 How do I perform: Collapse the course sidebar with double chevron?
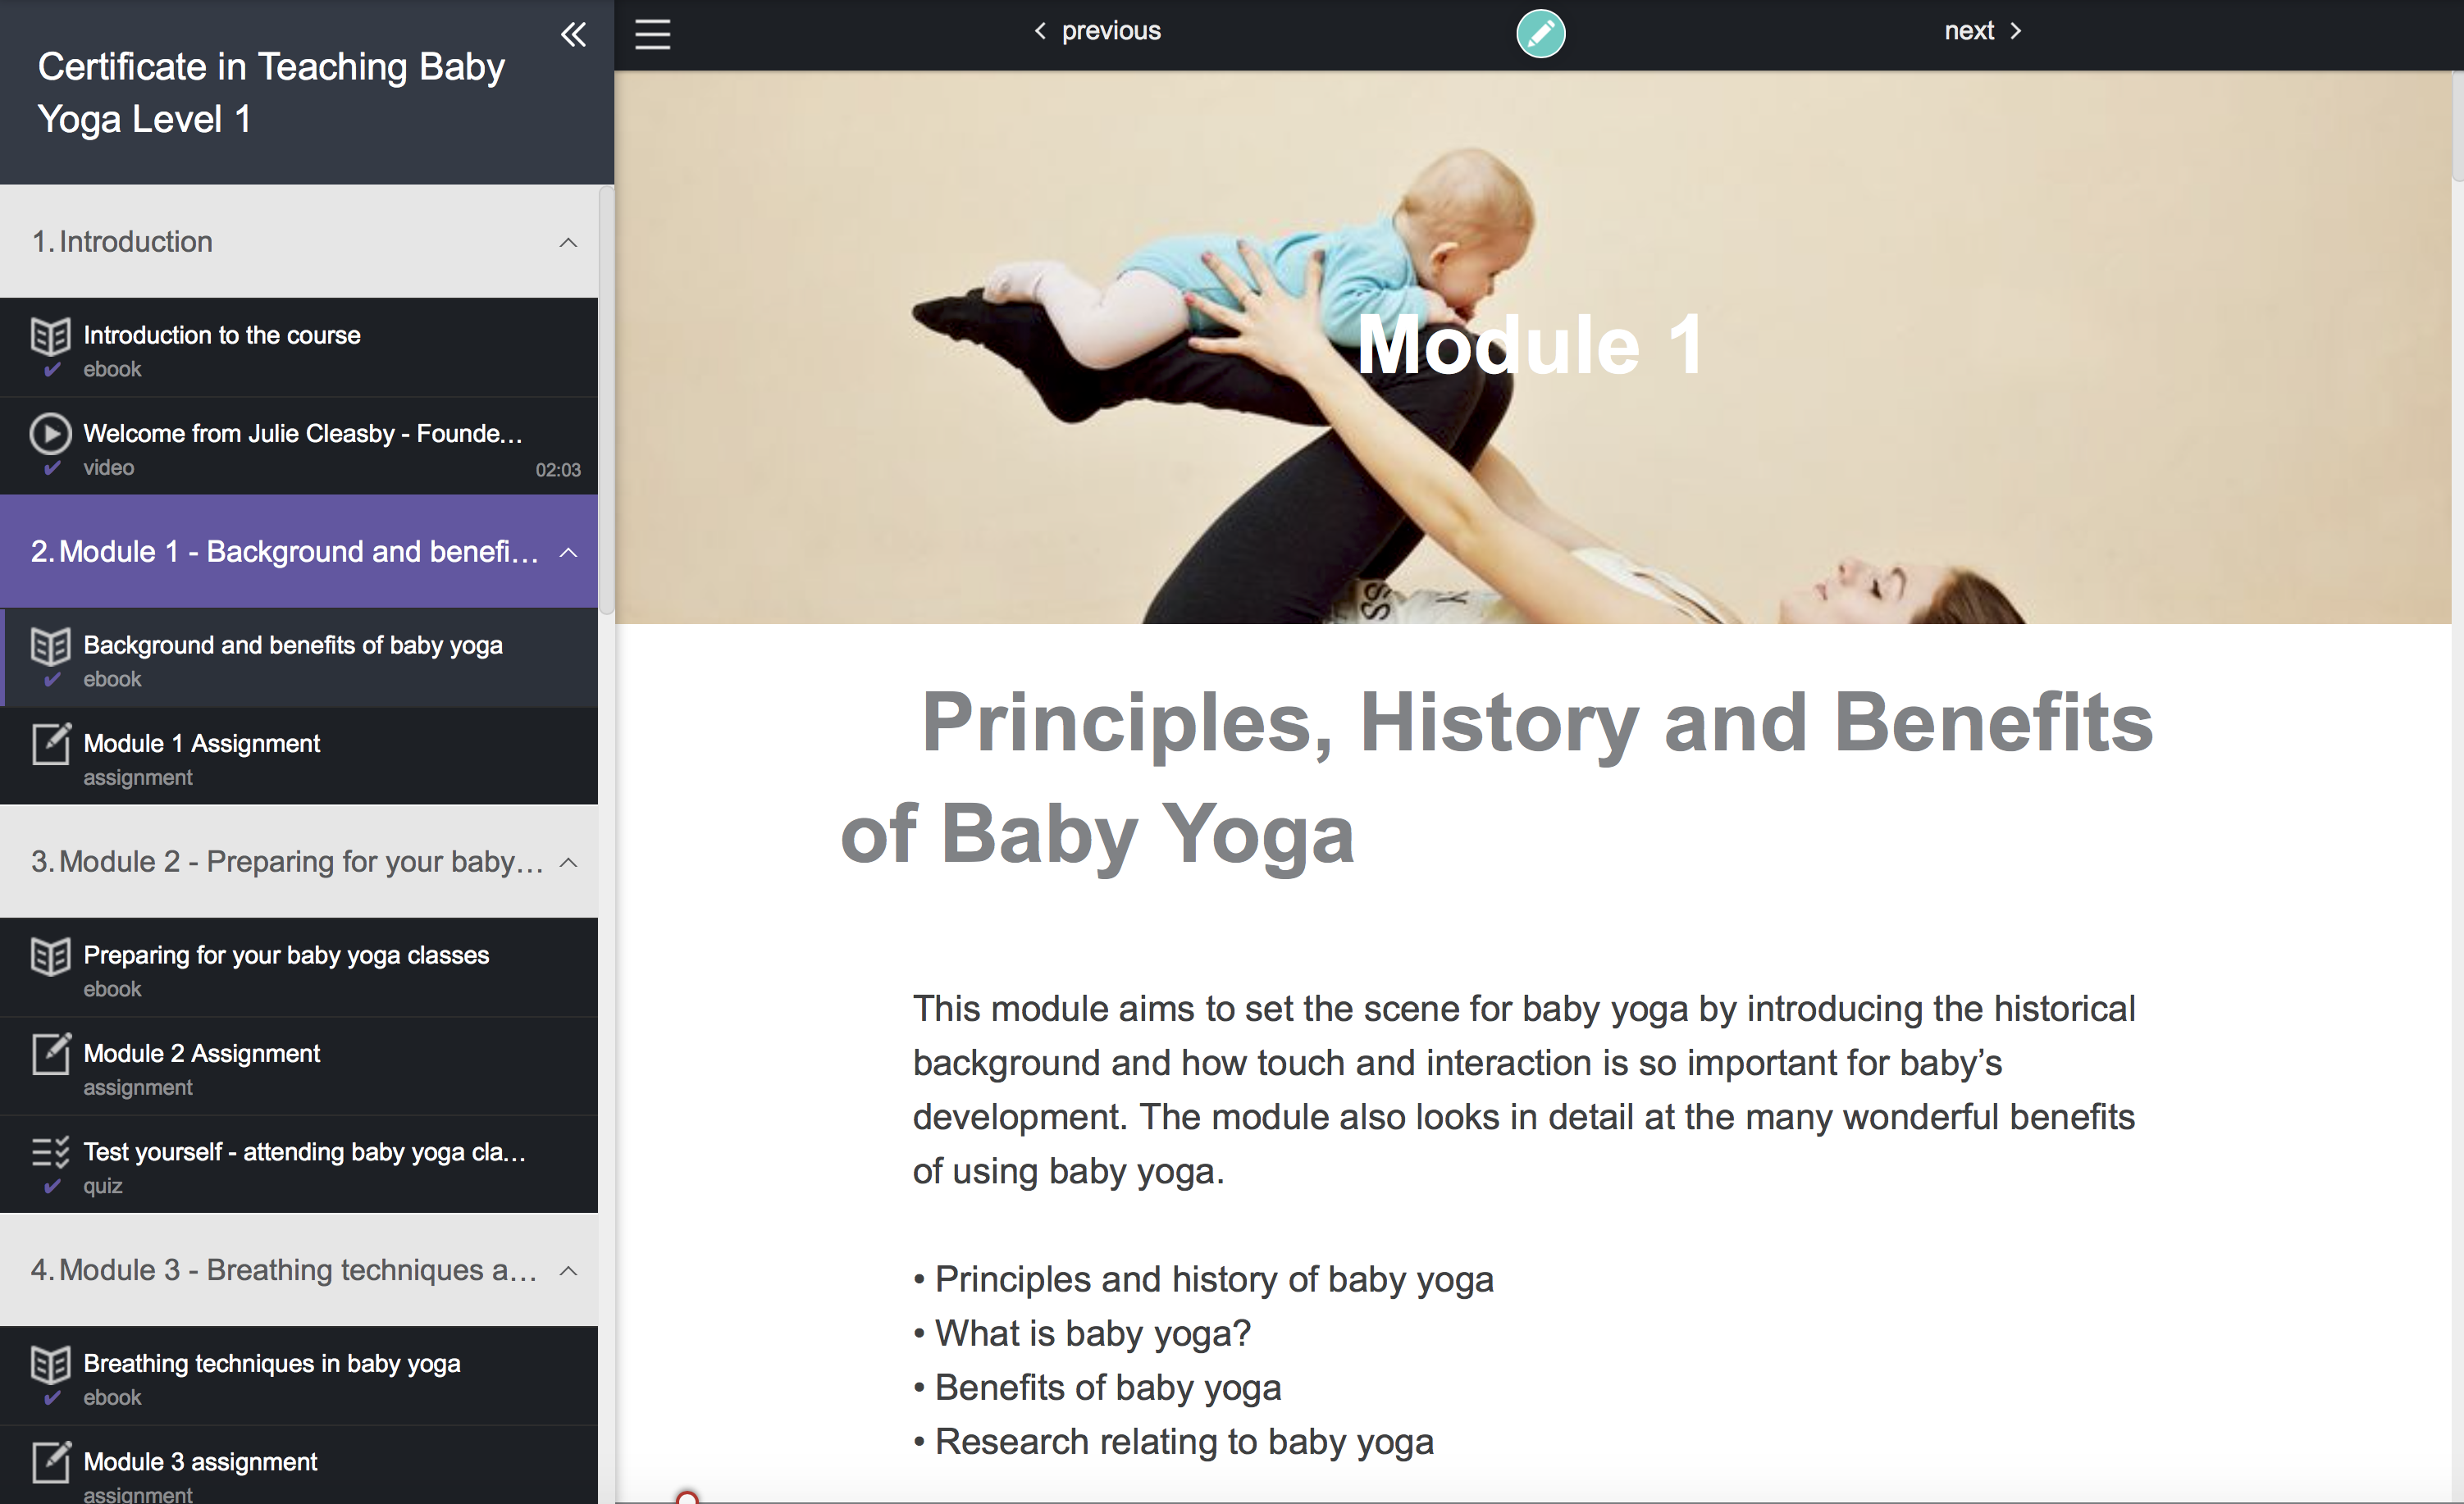pos(573,35)
